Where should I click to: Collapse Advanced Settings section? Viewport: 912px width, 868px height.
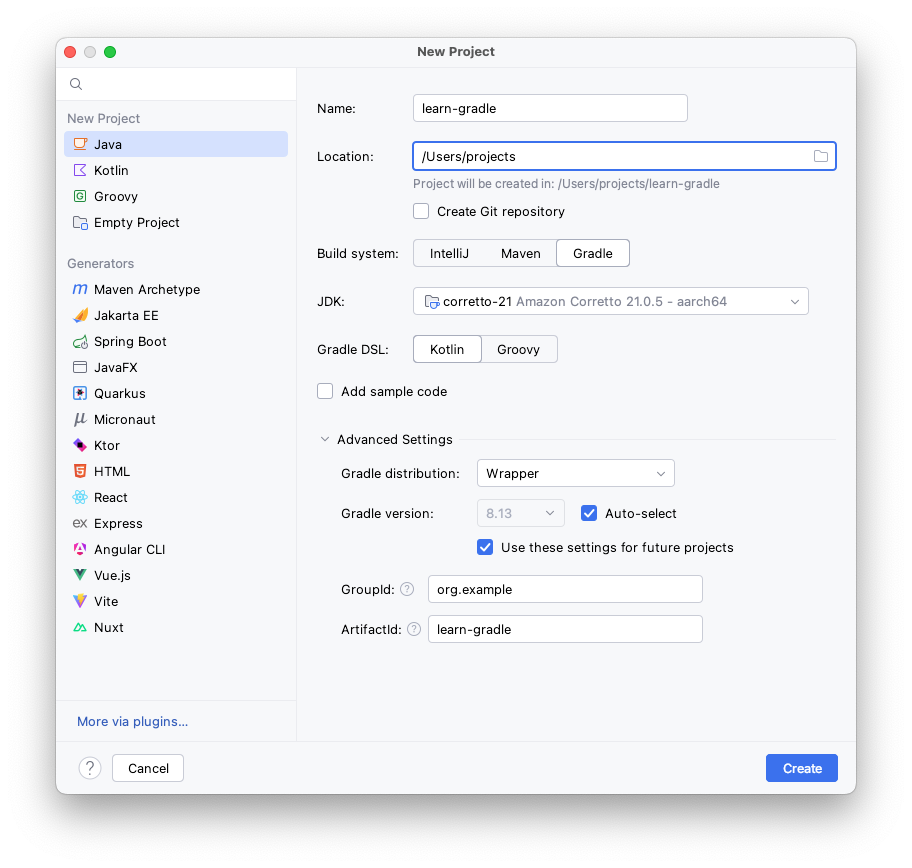325,439
